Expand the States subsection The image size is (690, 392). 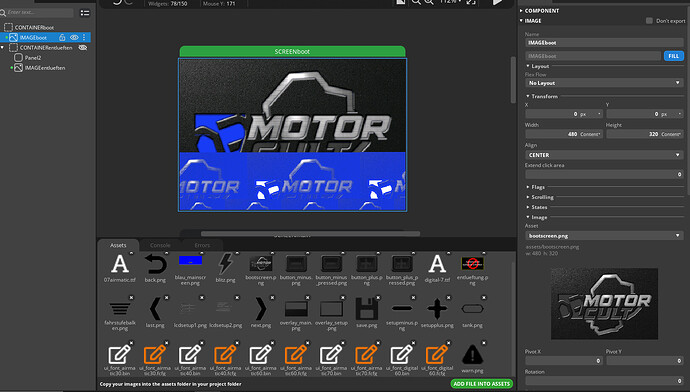coord(528,207)
